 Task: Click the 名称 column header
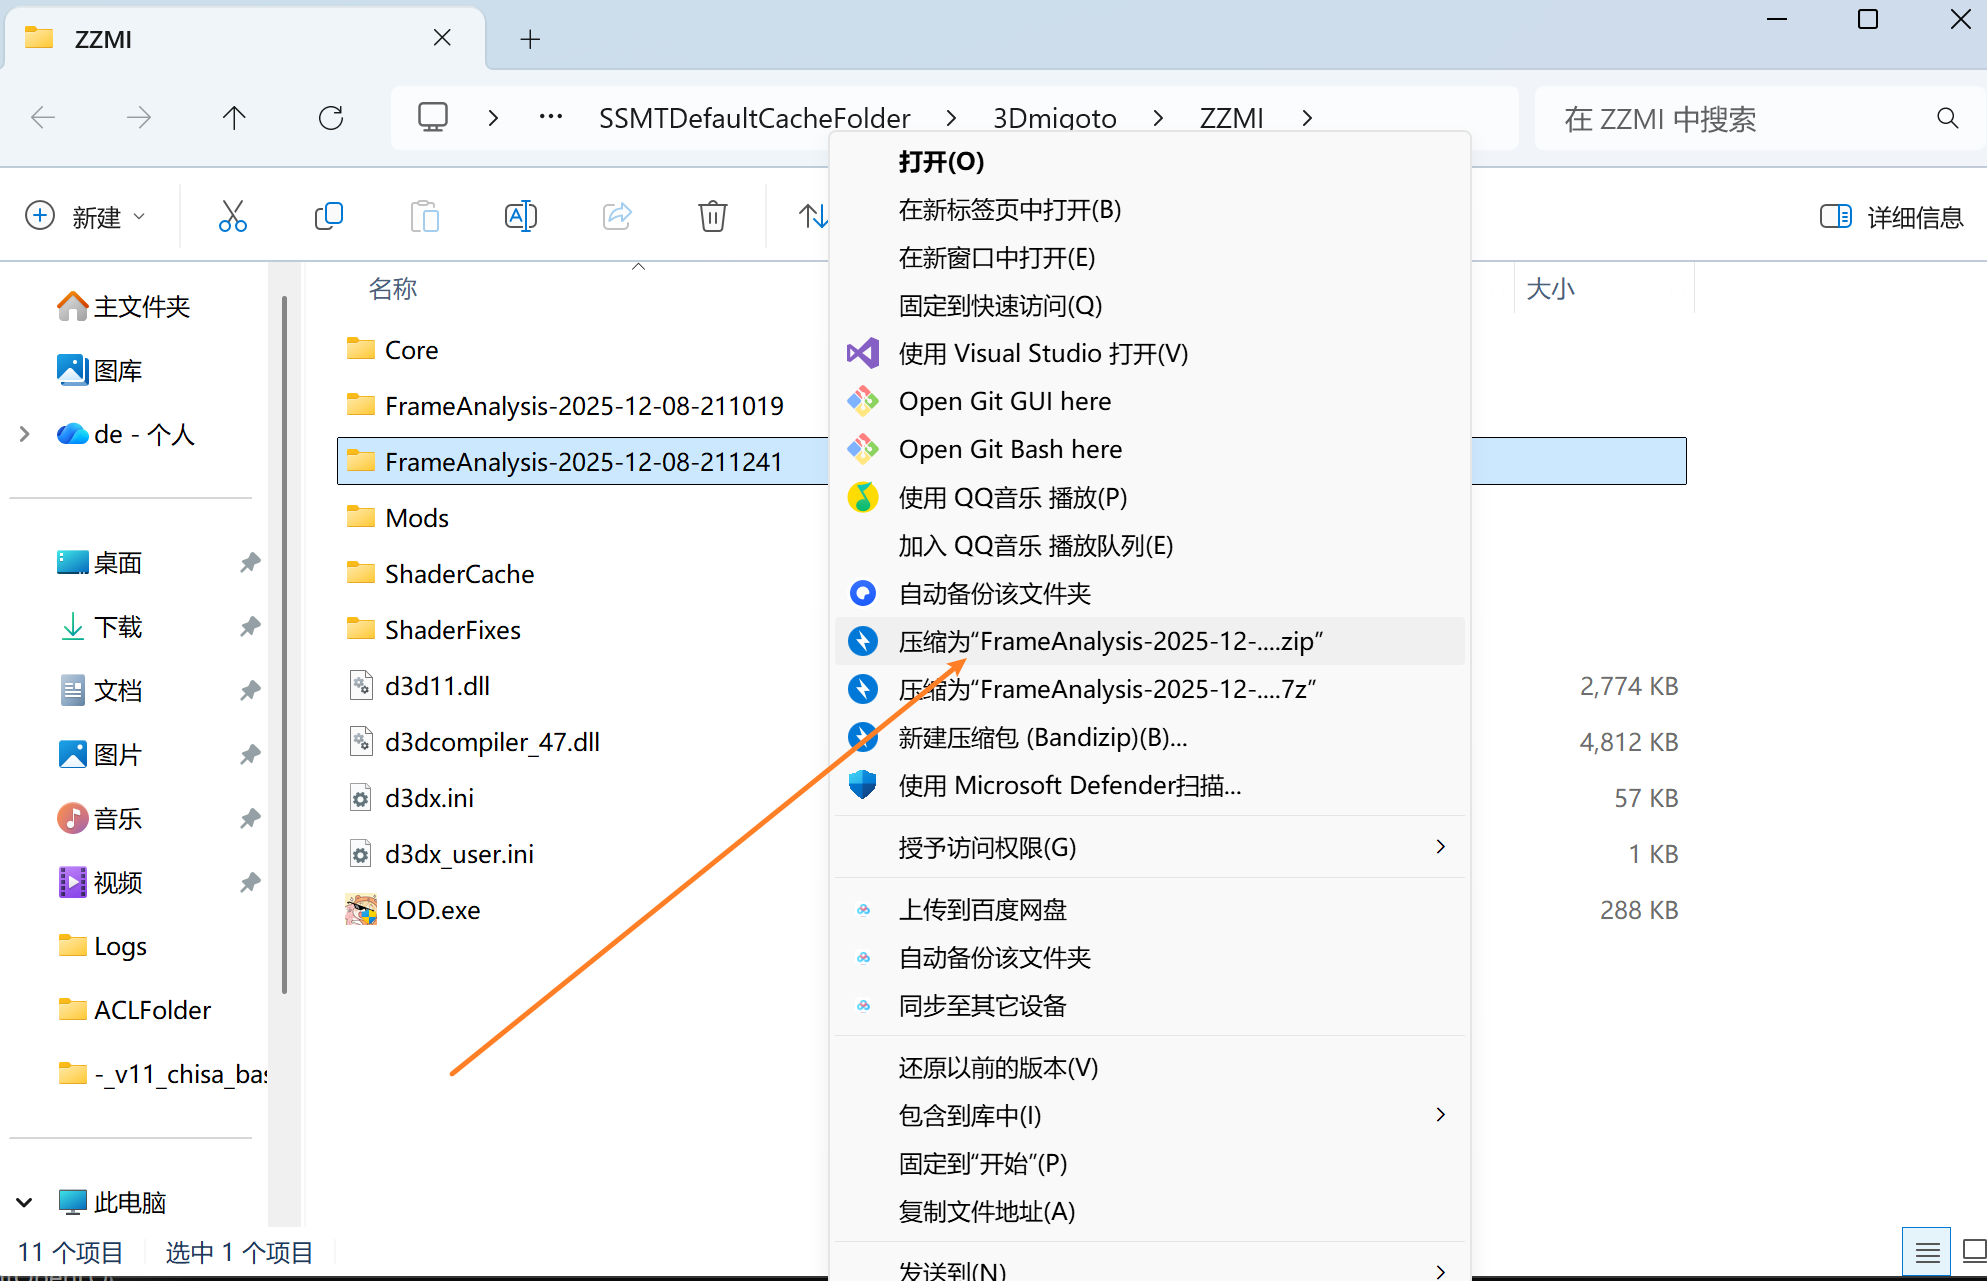click(x=393, y=289)
